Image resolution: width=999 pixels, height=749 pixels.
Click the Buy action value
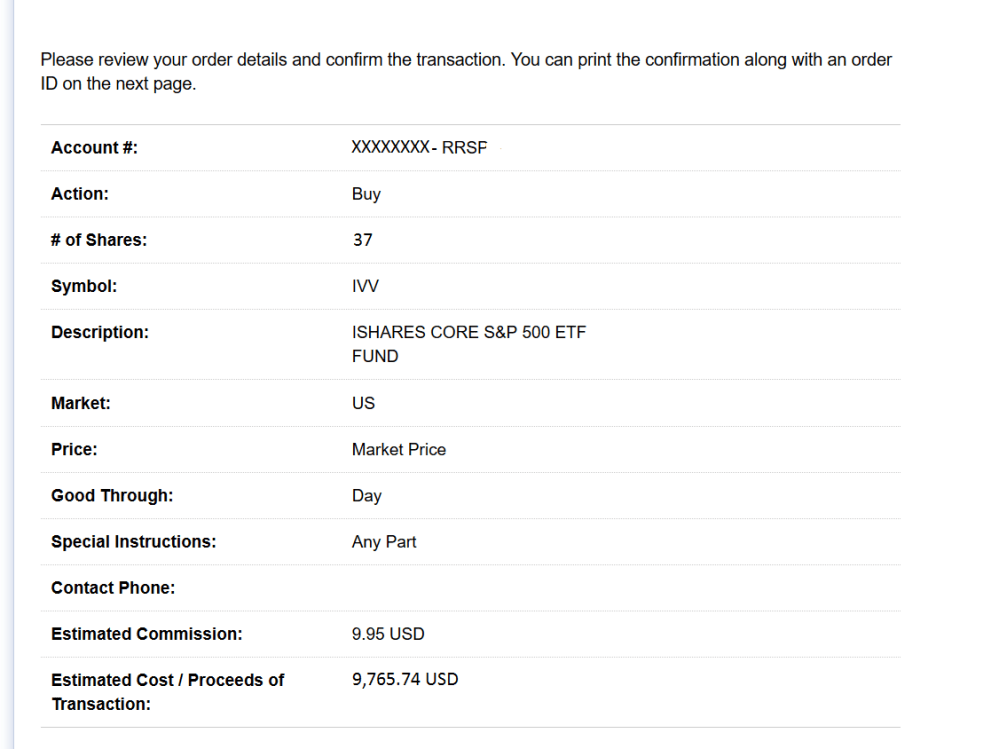tap(366, 194)
